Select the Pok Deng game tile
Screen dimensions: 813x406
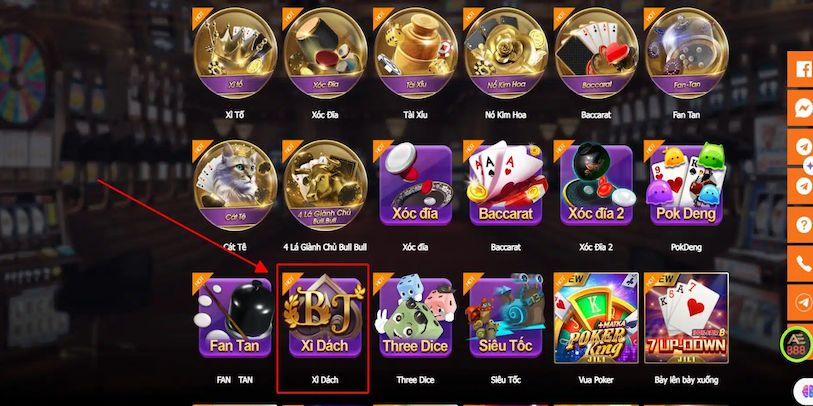coord(686,185)
